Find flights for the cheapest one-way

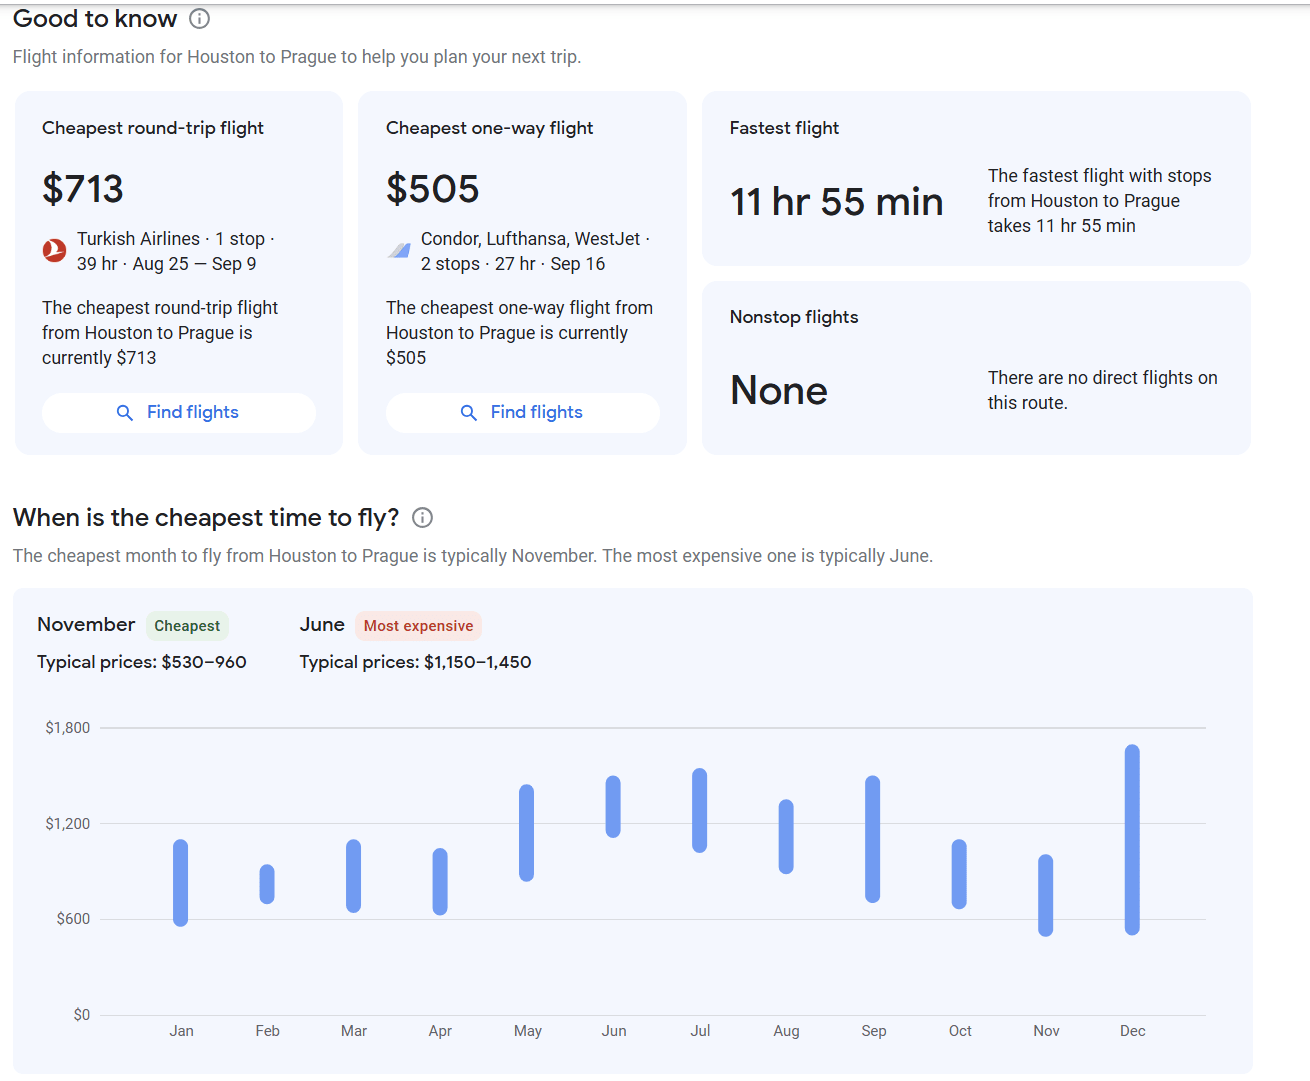[x=522, y=412]
